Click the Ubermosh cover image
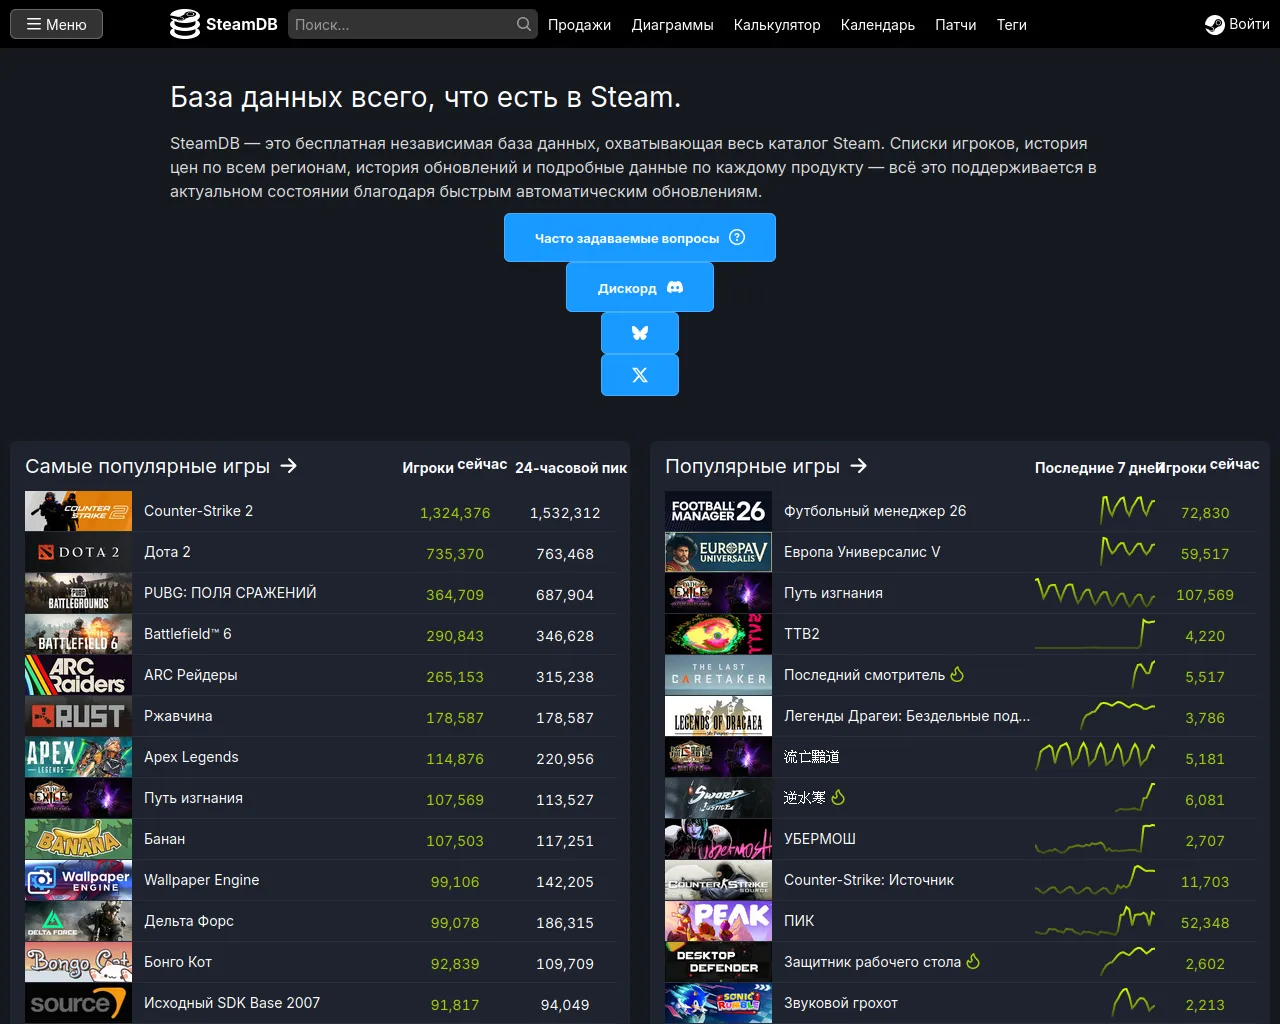The image size is (1280, 1024). point(718,839)
